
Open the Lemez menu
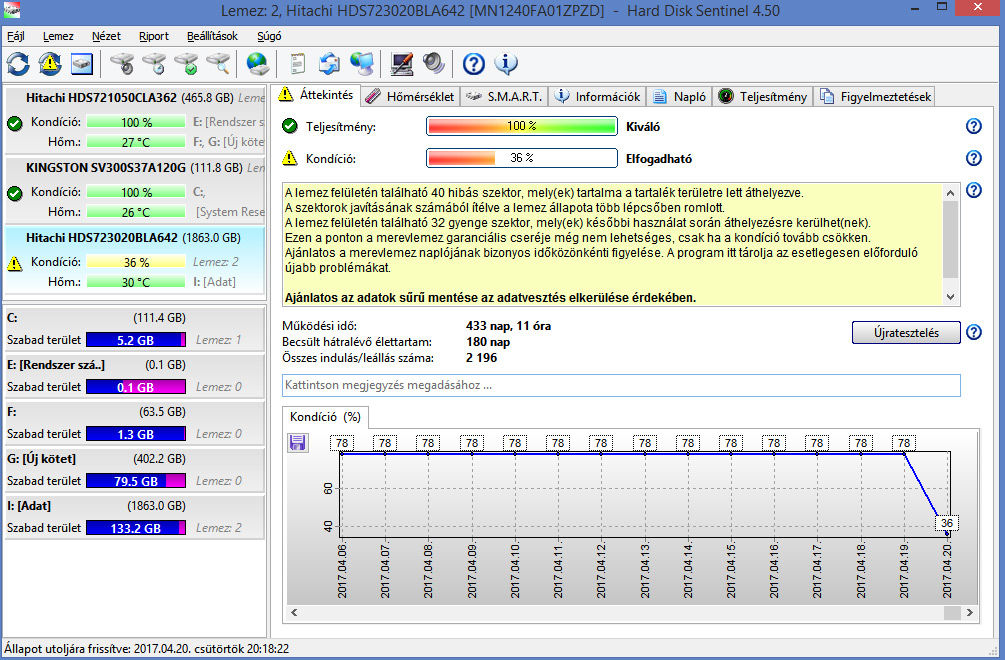tap(58, 36)
